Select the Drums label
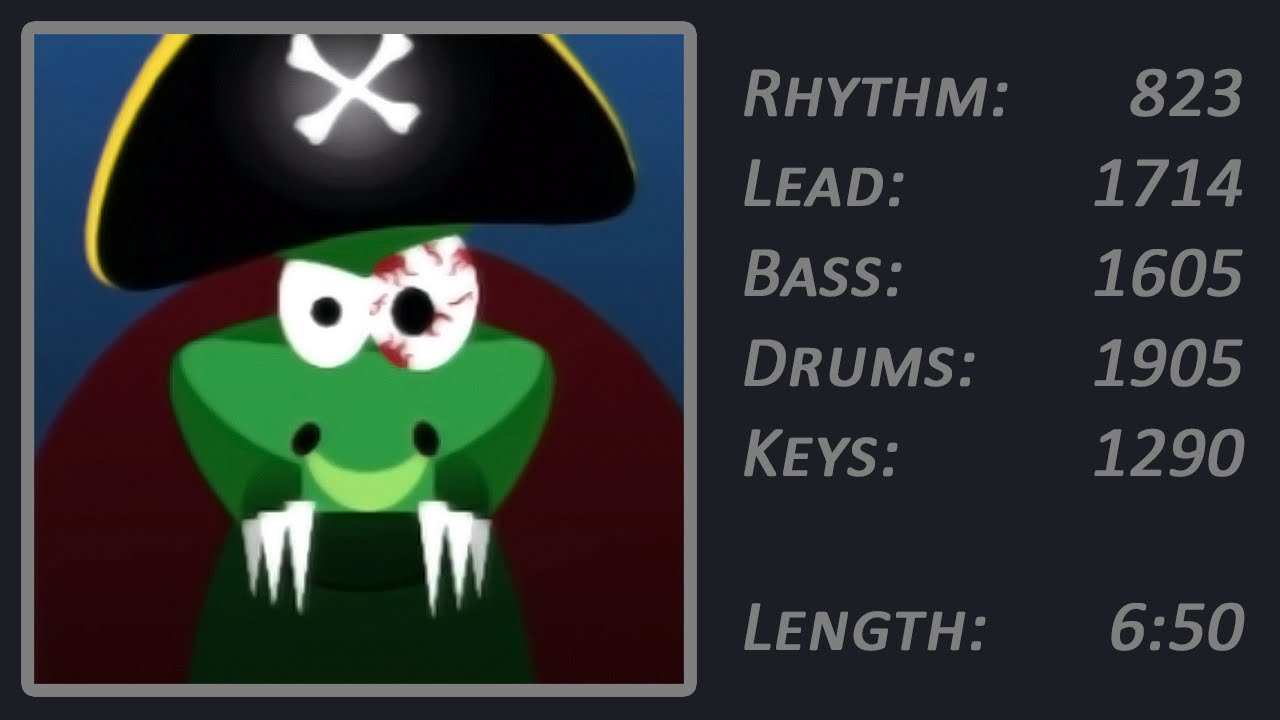Image resolution: width=1280 pixels, height=720 pixels. [x=859, y=363]
